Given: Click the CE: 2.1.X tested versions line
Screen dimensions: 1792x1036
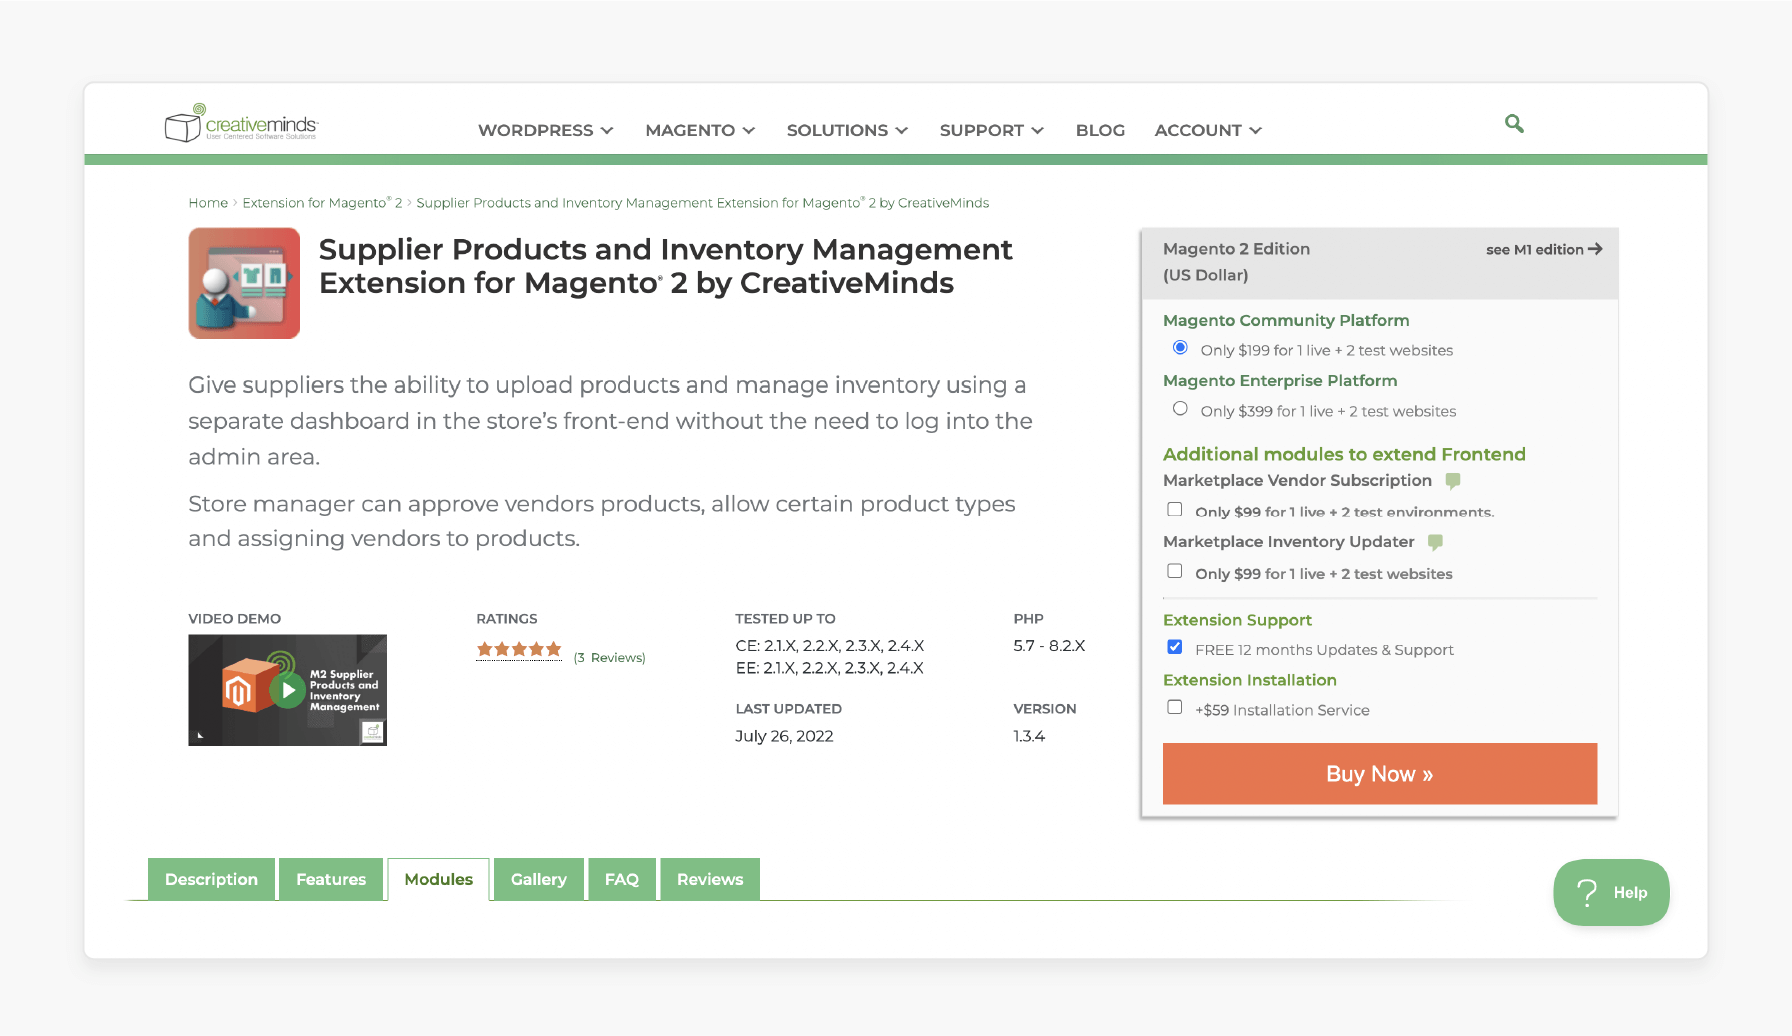Looking at the screenshot, I should [x=829, y=646].
